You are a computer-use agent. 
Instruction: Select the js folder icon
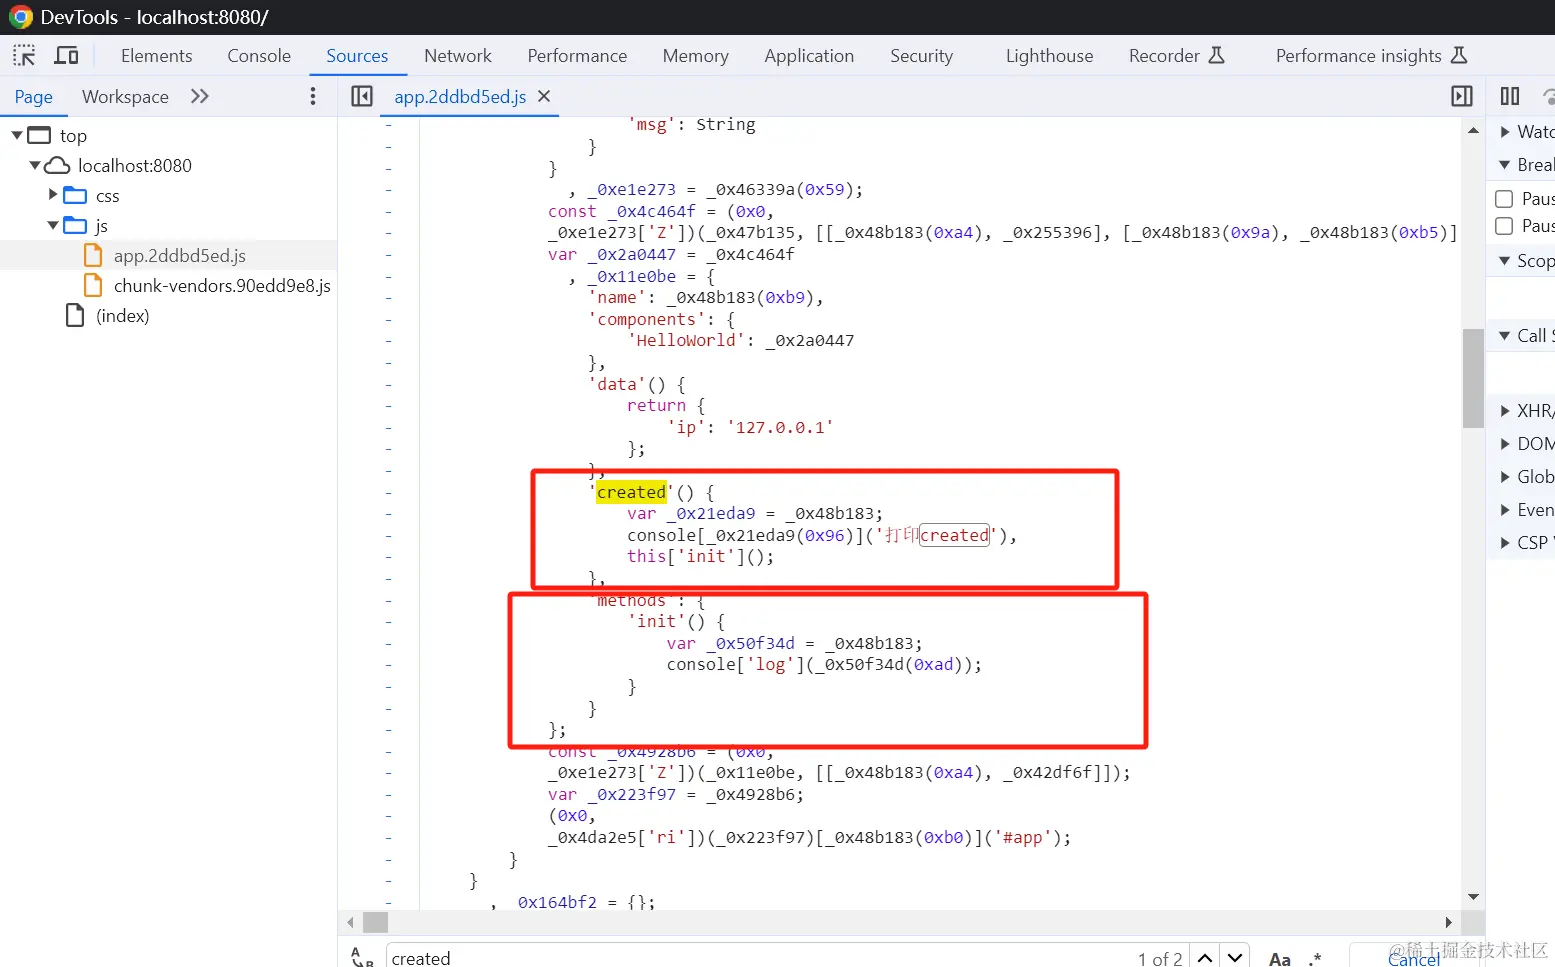point(75,225)
